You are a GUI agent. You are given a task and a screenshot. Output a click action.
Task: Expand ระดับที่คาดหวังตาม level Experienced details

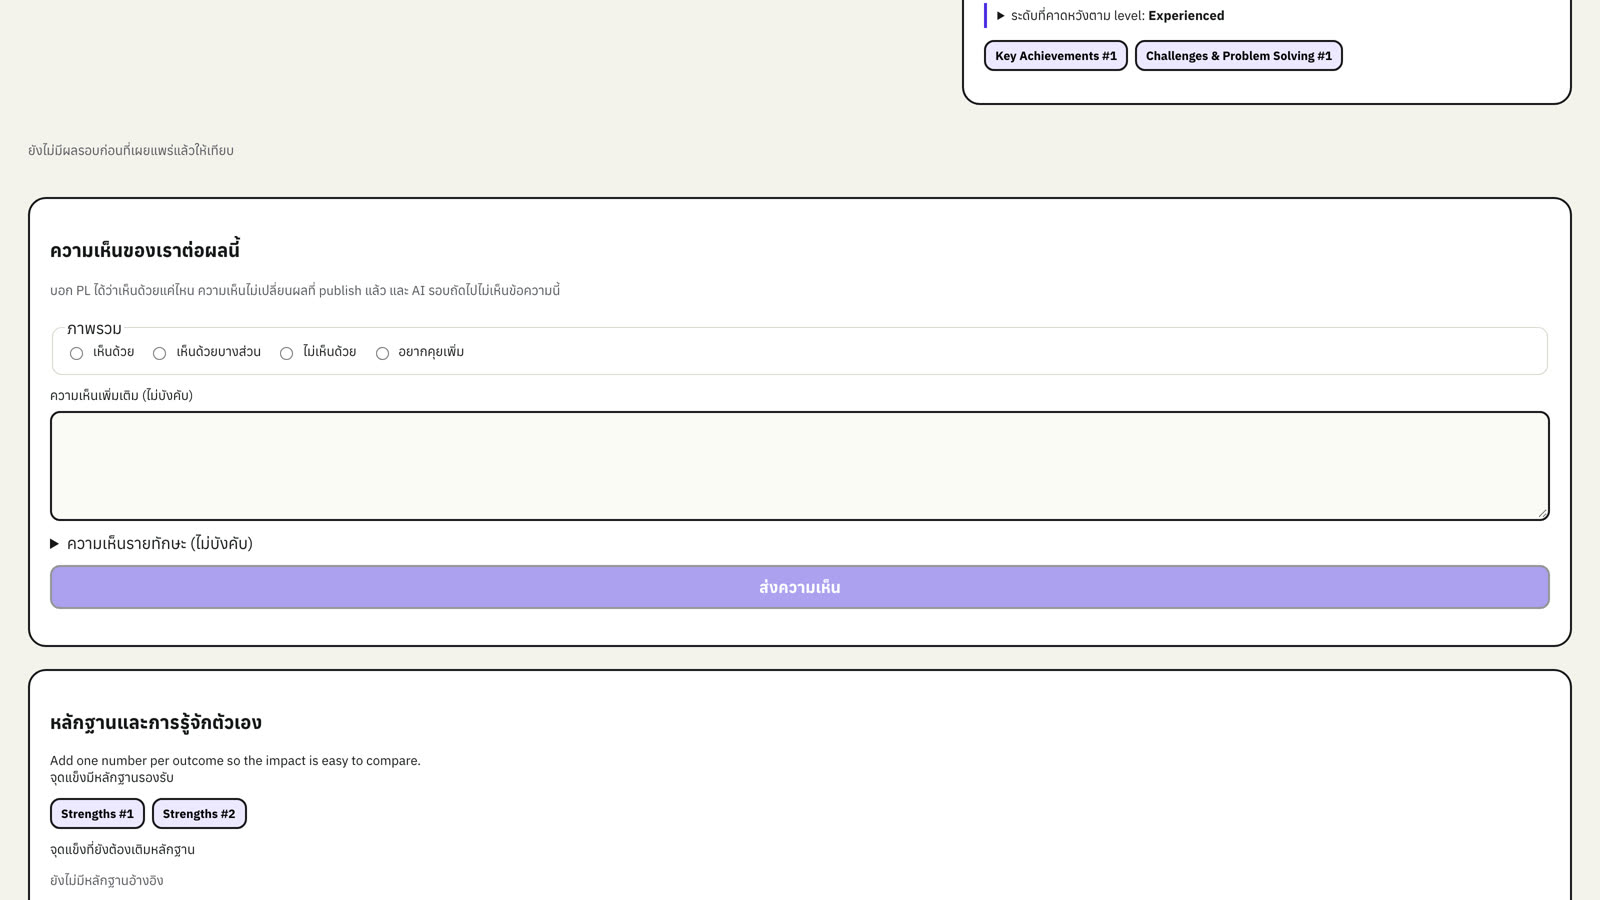coord(1110,16)
